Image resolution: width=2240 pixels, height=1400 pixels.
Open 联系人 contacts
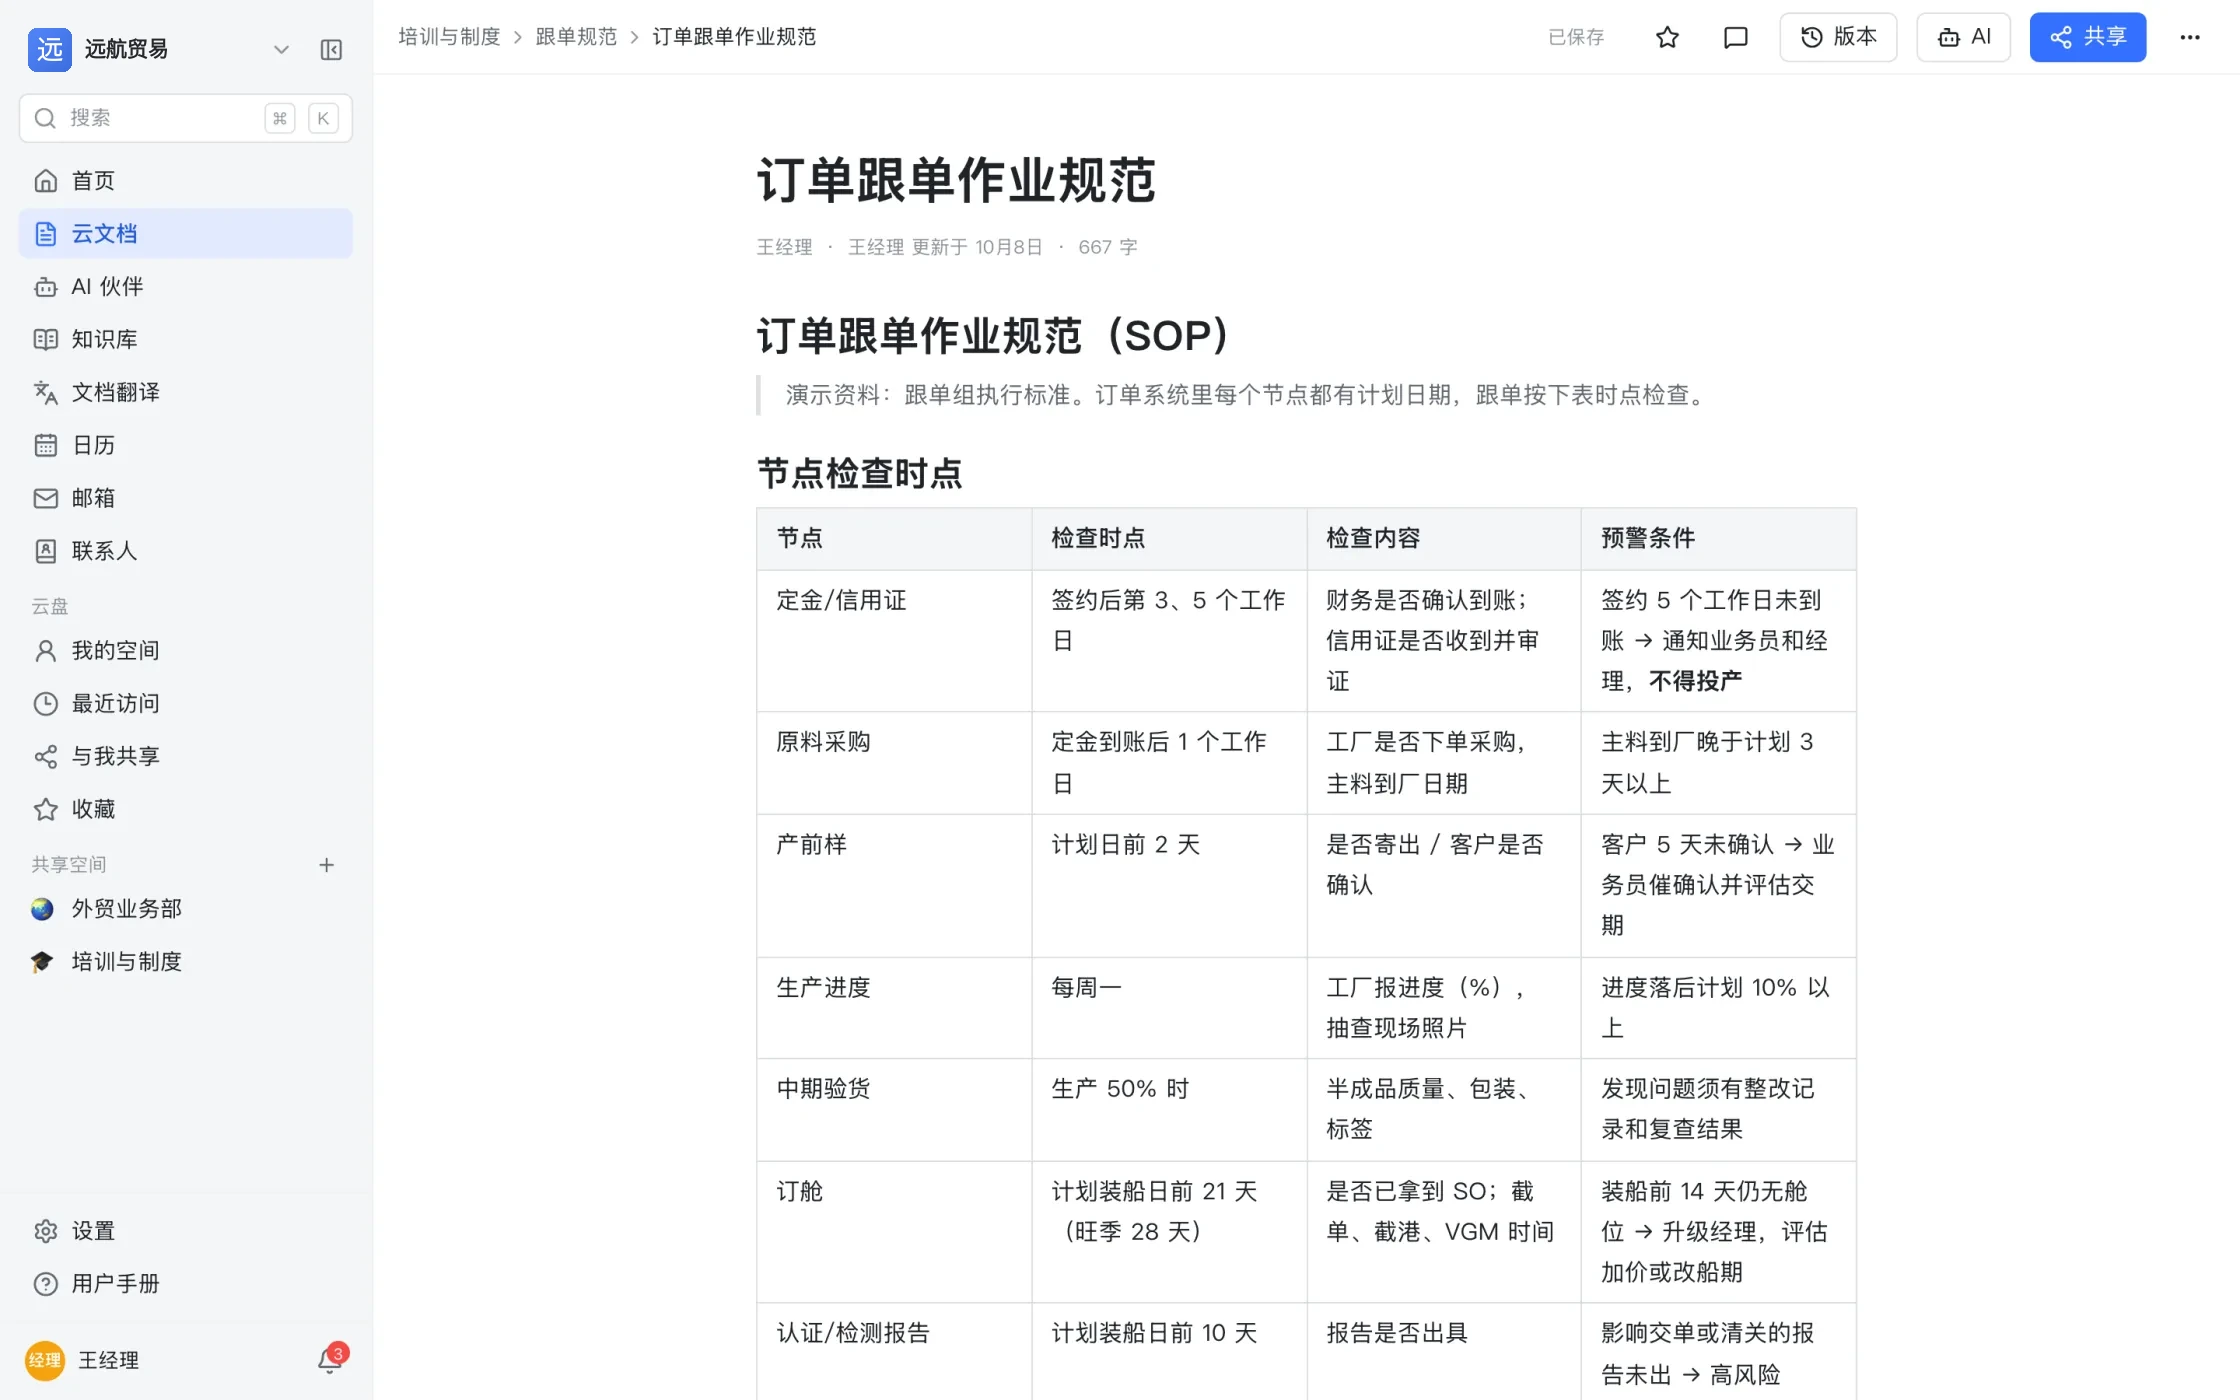[186, 551]
